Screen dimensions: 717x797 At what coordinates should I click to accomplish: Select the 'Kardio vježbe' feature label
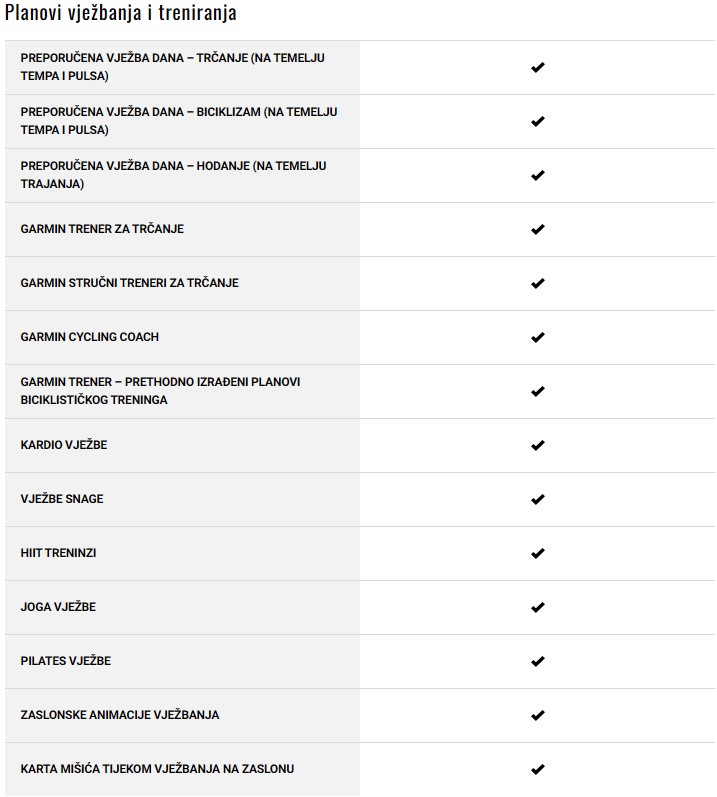point(64,445)
